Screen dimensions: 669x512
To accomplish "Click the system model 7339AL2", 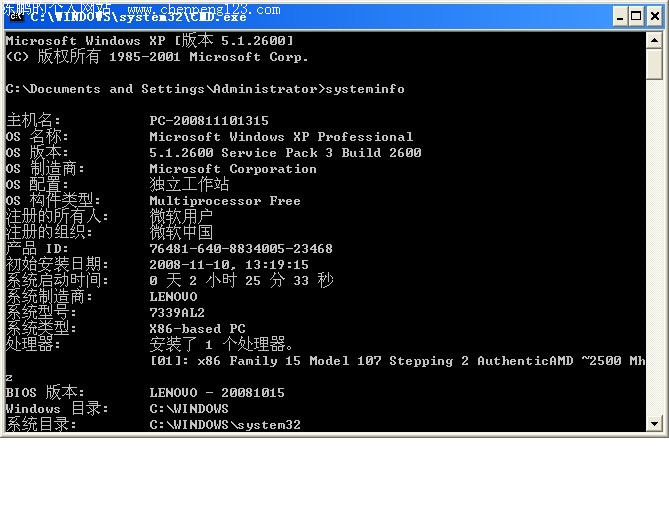I will pos(177,313).
